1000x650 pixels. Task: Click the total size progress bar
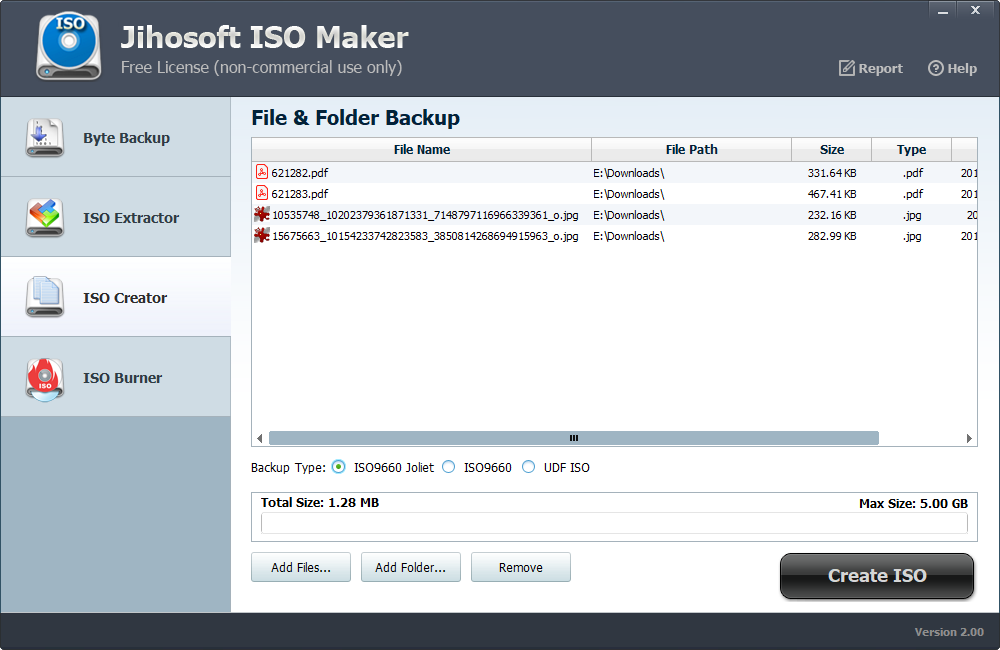tap(614, 524)
